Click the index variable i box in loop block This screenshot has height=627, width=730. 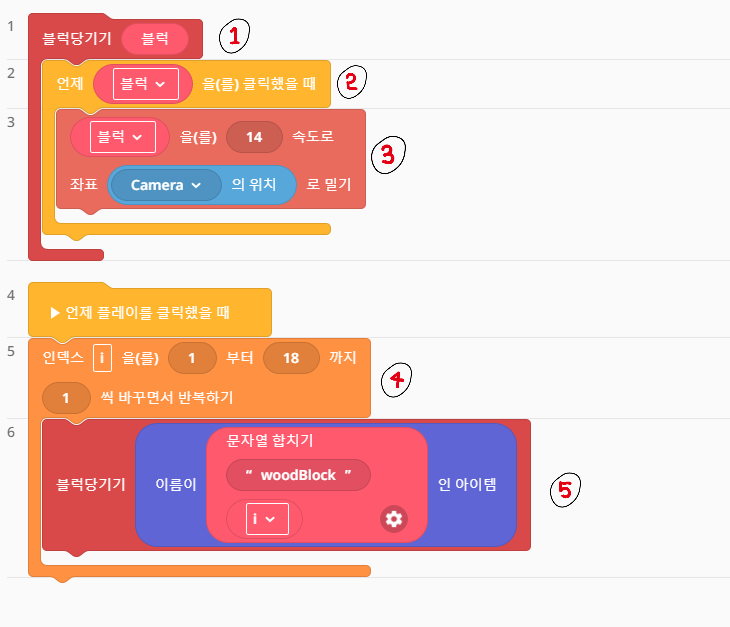[101, 357]
